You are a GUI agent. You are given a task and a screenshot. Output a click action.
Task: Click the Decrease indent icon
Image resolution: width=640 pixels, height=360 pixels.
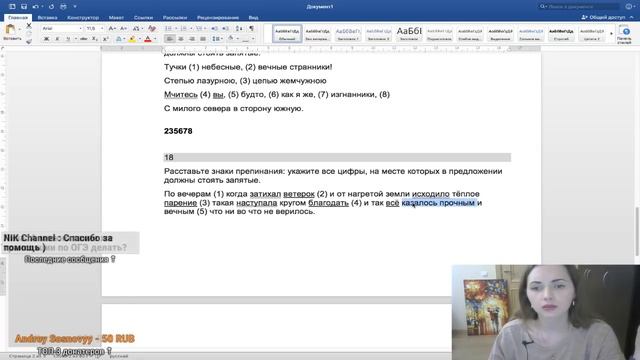pos(215,28)
